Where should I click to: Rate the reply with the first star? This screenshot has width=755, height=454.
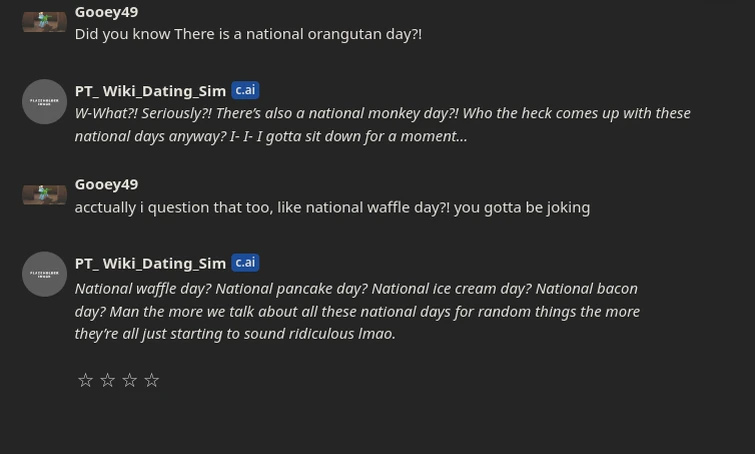pos(86,380)
